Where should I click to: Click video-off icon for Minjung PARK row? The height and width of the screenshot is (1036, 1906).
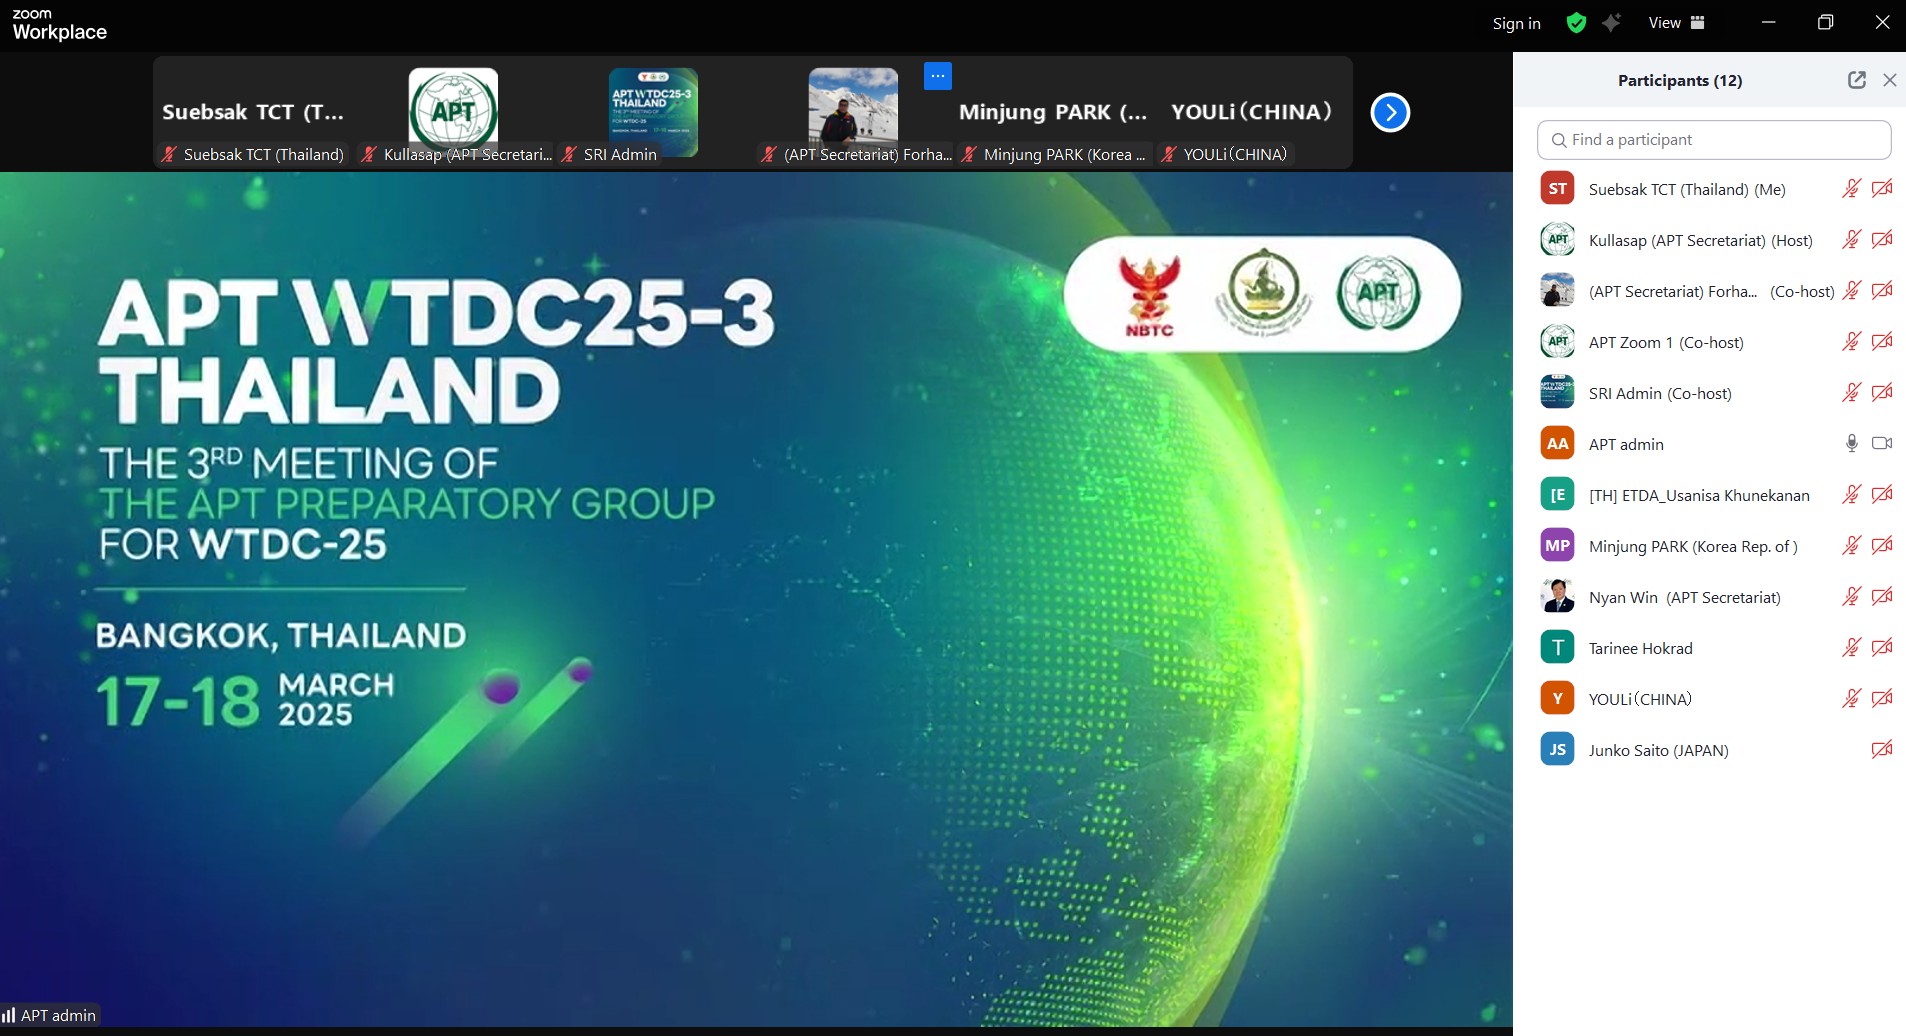coord(1882,545)
